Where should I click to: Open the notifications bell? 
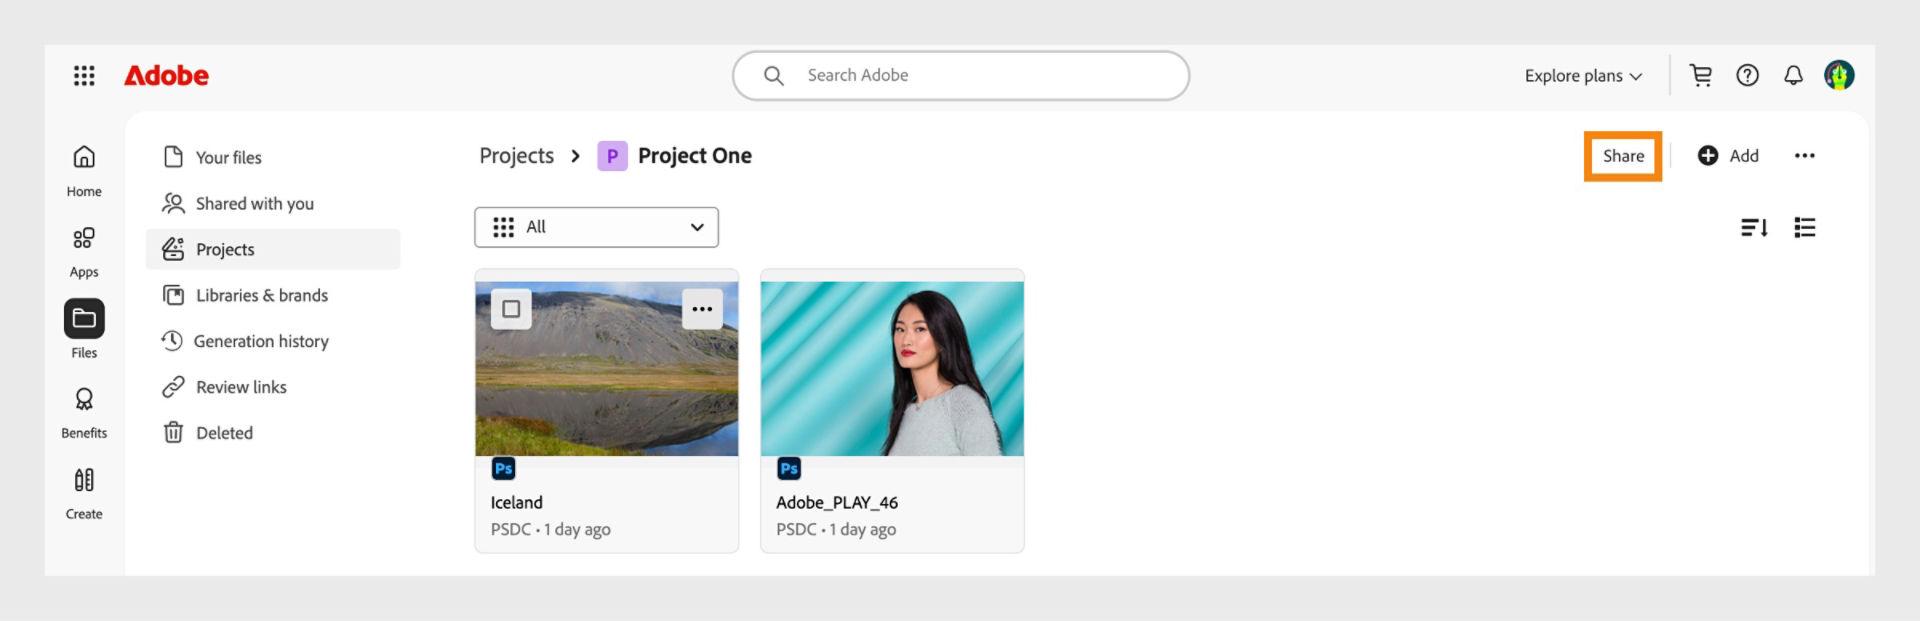click(1793, 75)
